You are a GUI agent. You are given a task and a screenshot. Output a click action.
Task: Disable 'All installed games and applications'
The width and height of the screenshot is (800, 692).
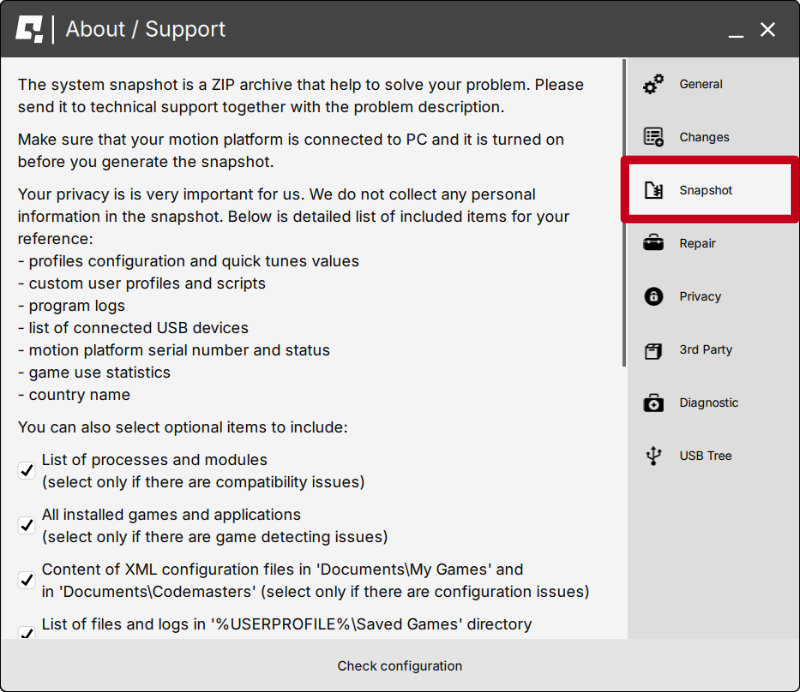(27, 525)
